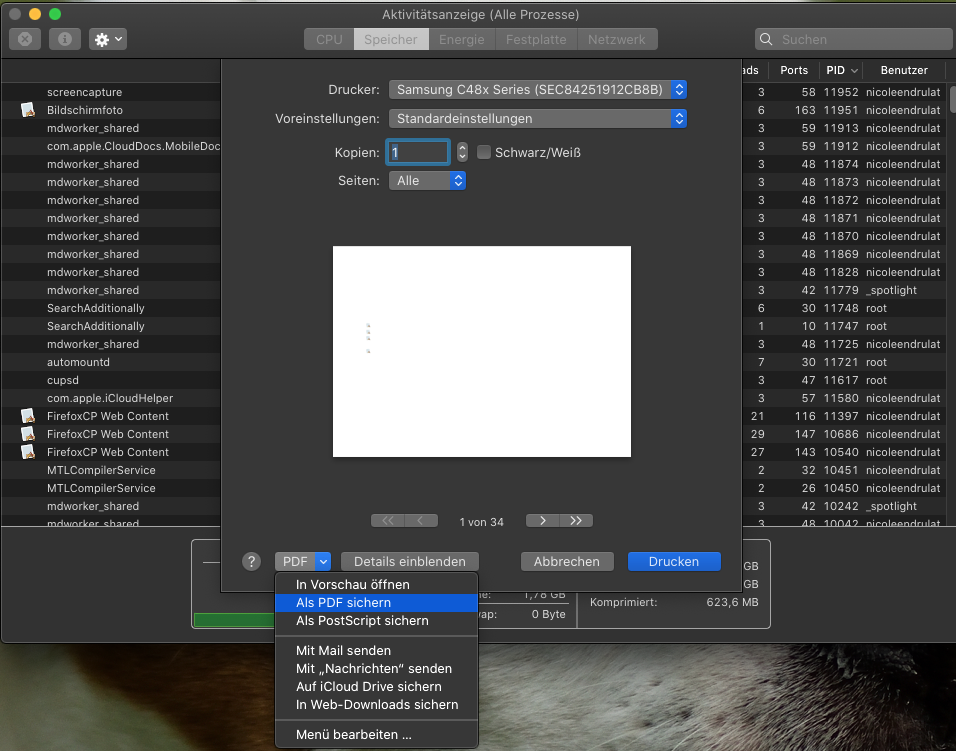
Task: Click the Kopien stepper control
Action: point(462,153)
